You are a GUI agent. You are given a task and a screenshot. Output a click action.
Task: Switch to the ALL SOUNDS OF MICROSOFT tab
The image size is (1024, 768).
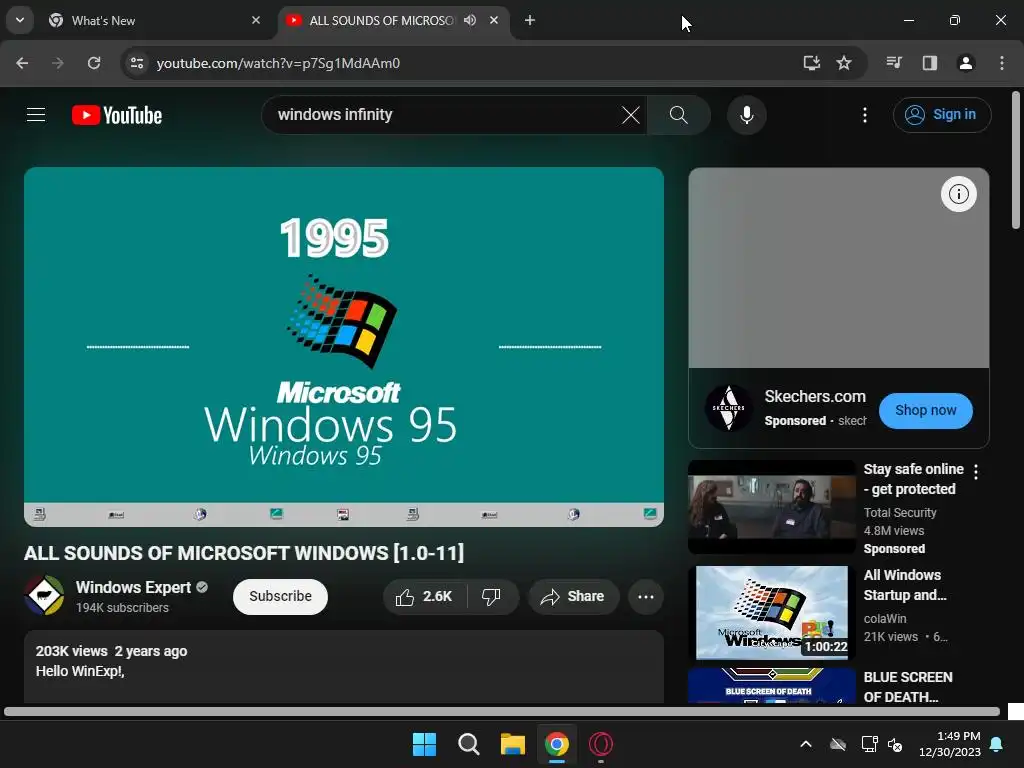(381, 20)
